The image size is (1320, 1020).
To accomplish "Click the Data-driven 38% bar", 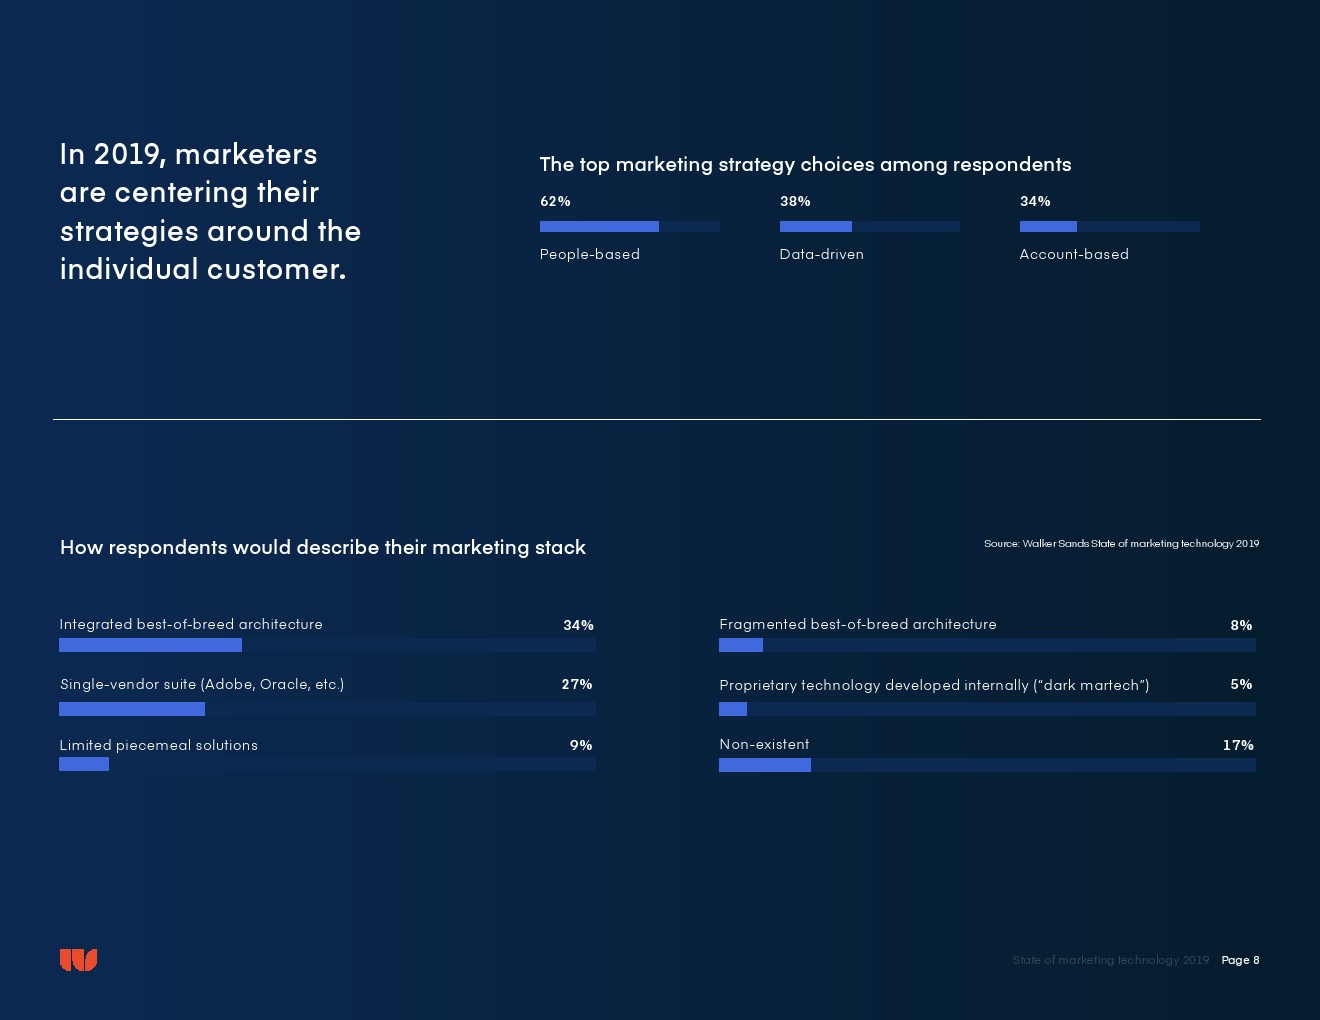I will coord(869,227).
